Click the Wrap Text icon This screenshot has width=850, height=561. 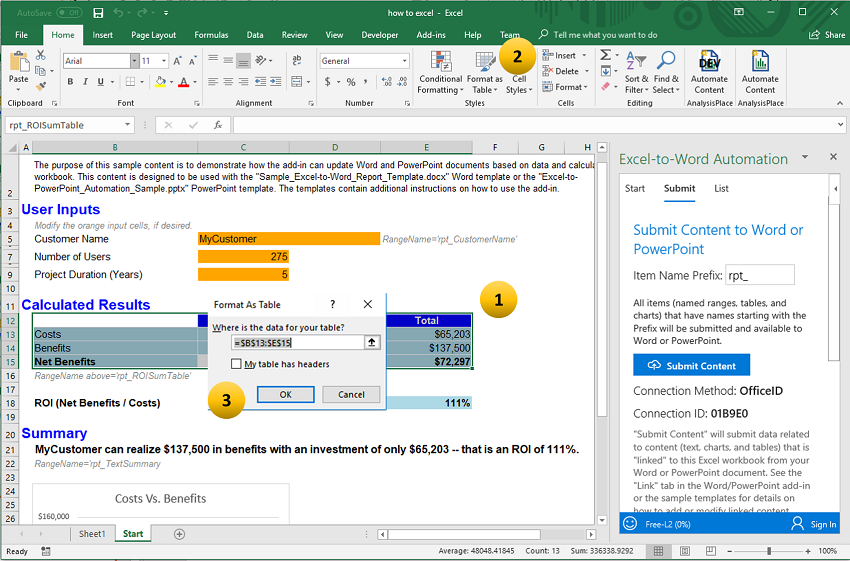pyautogui.click(x=297, y=60)
